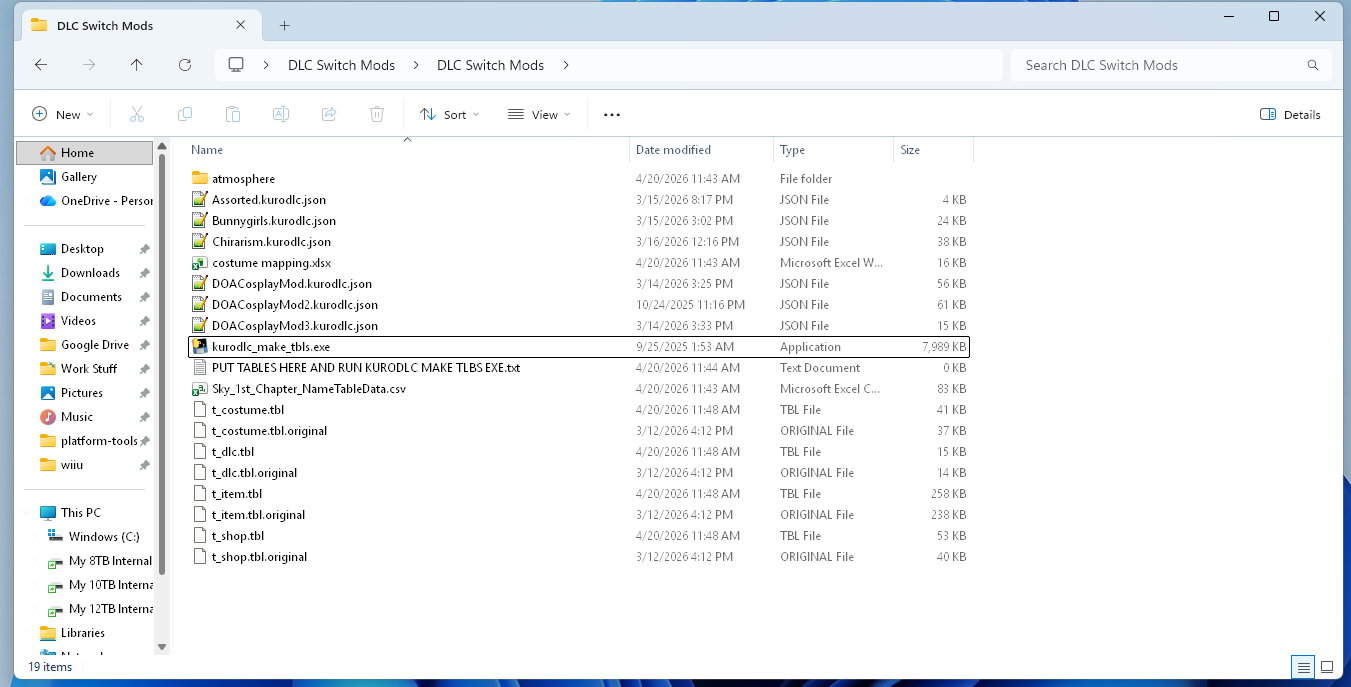The height and width of the screenshot is (687, 1351).
Task: Open the View dropdown
Action: (x=539, y=115)
